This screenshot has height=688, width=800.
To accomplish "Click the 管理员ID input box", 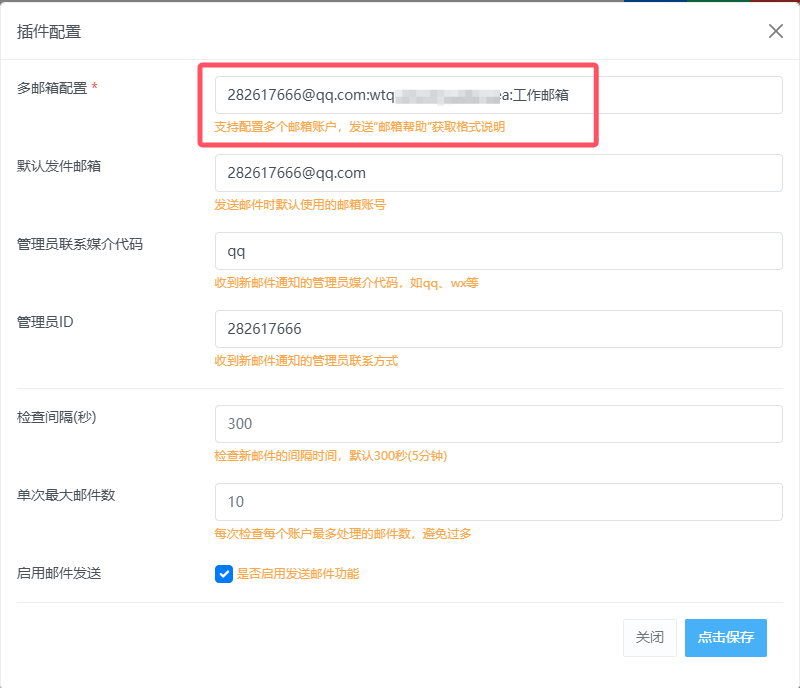I will click(x=498, y=329).
